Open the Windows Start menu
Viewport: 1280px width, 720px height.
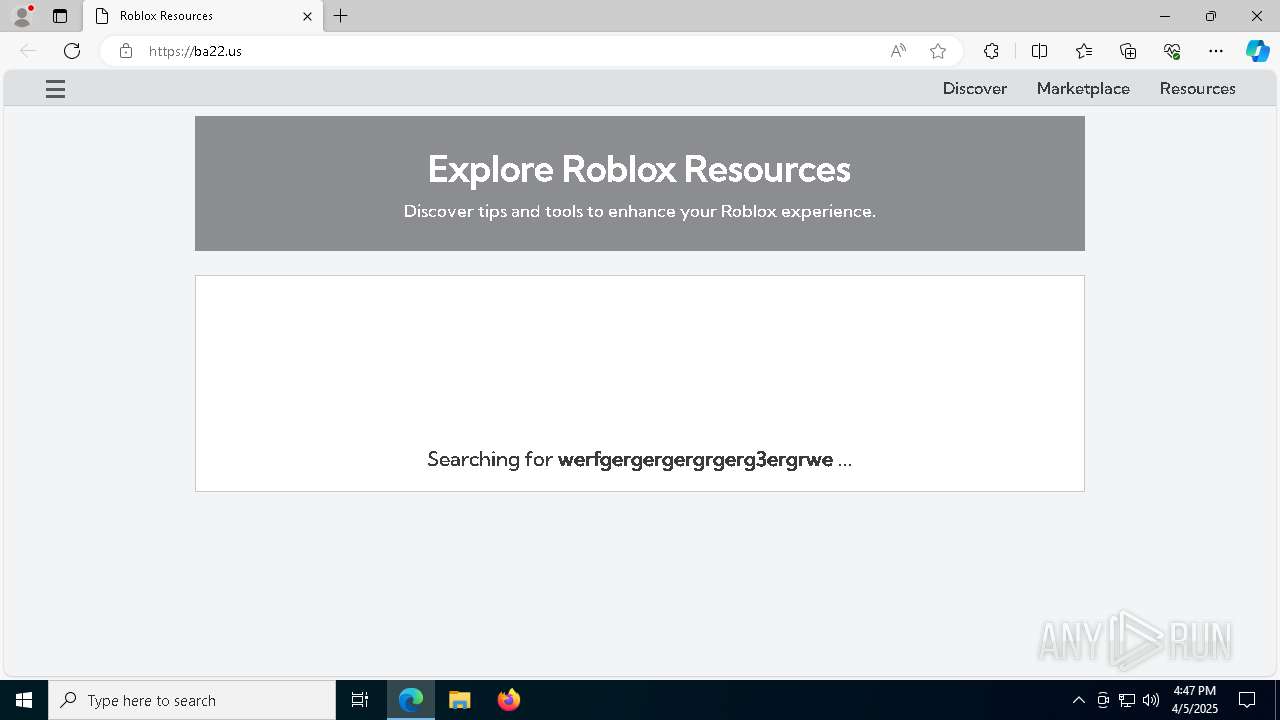pos(24,700)
